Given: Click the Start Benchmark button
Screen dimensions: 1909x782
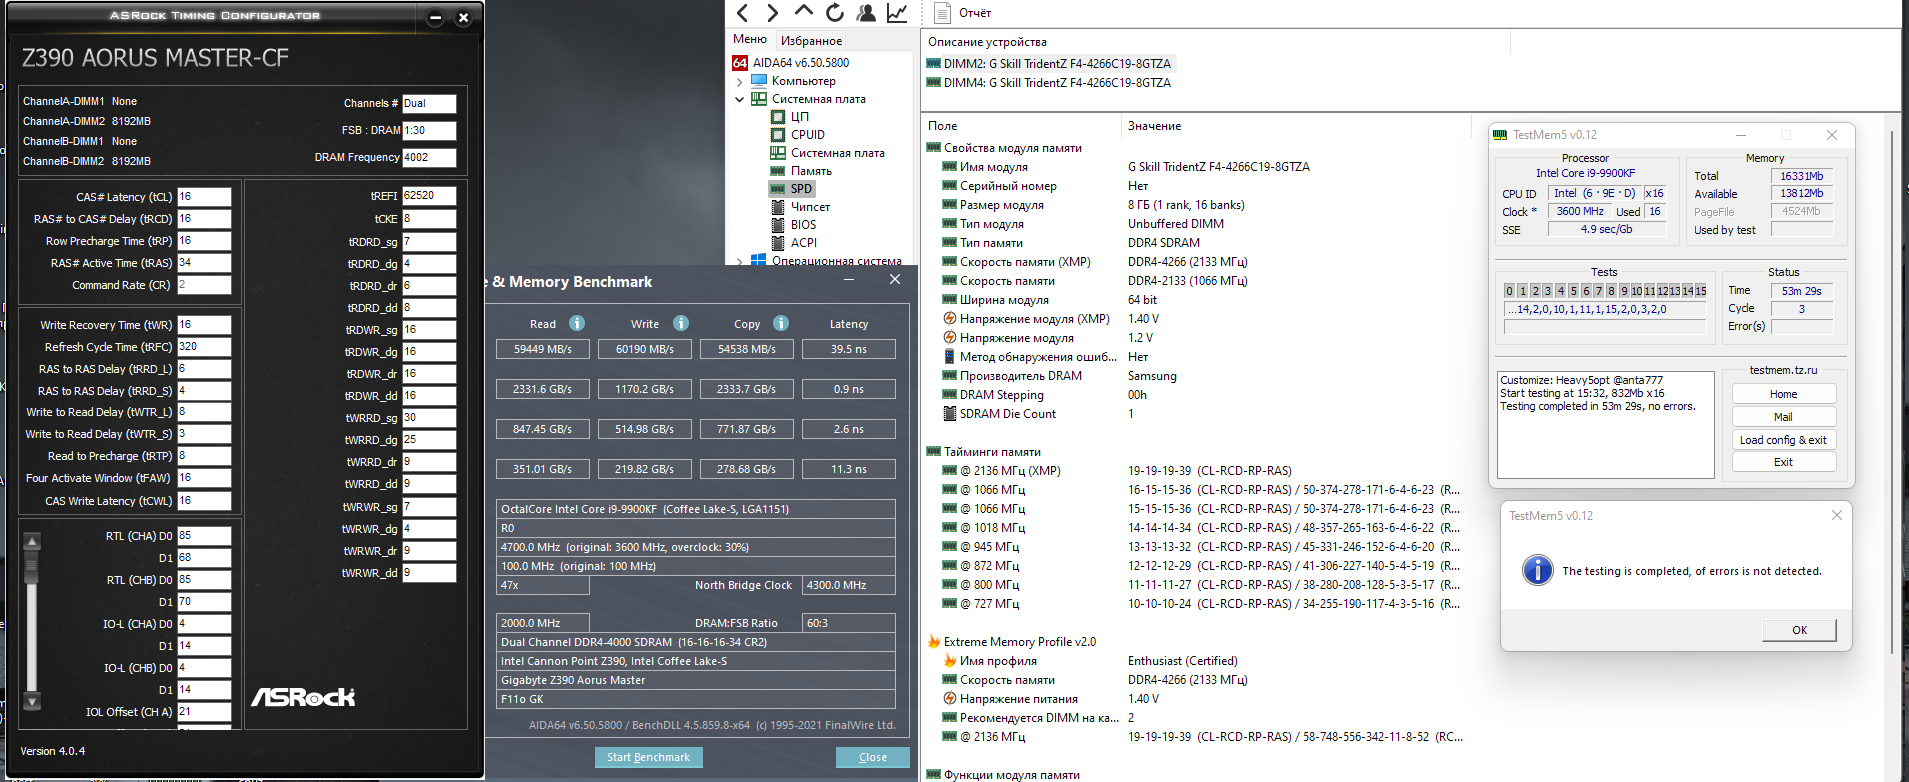Looking at the screenshot, I should pyautogui.click(x=648, y=757).
